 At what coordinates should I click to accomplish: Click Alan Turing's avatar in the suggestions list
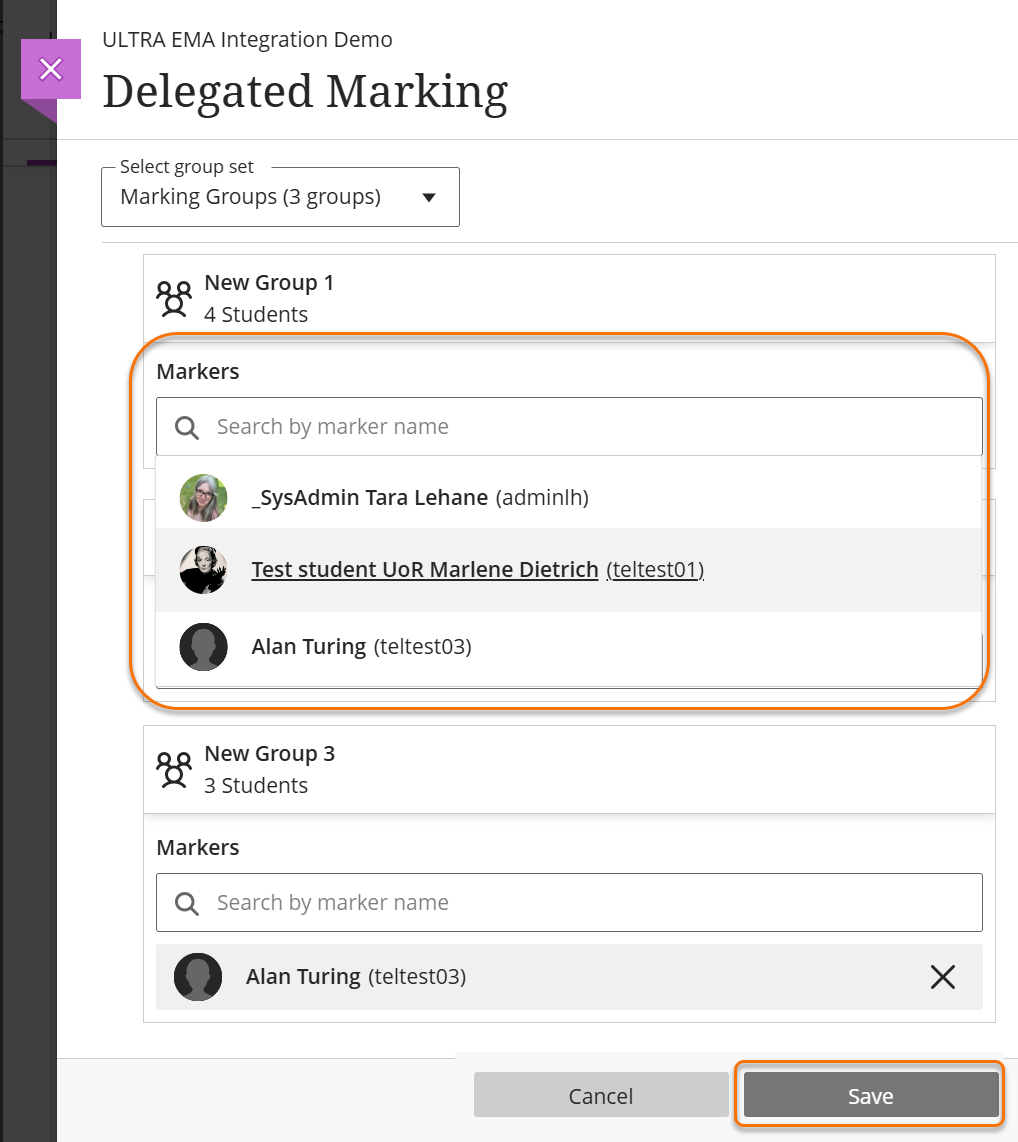[203, 647]
